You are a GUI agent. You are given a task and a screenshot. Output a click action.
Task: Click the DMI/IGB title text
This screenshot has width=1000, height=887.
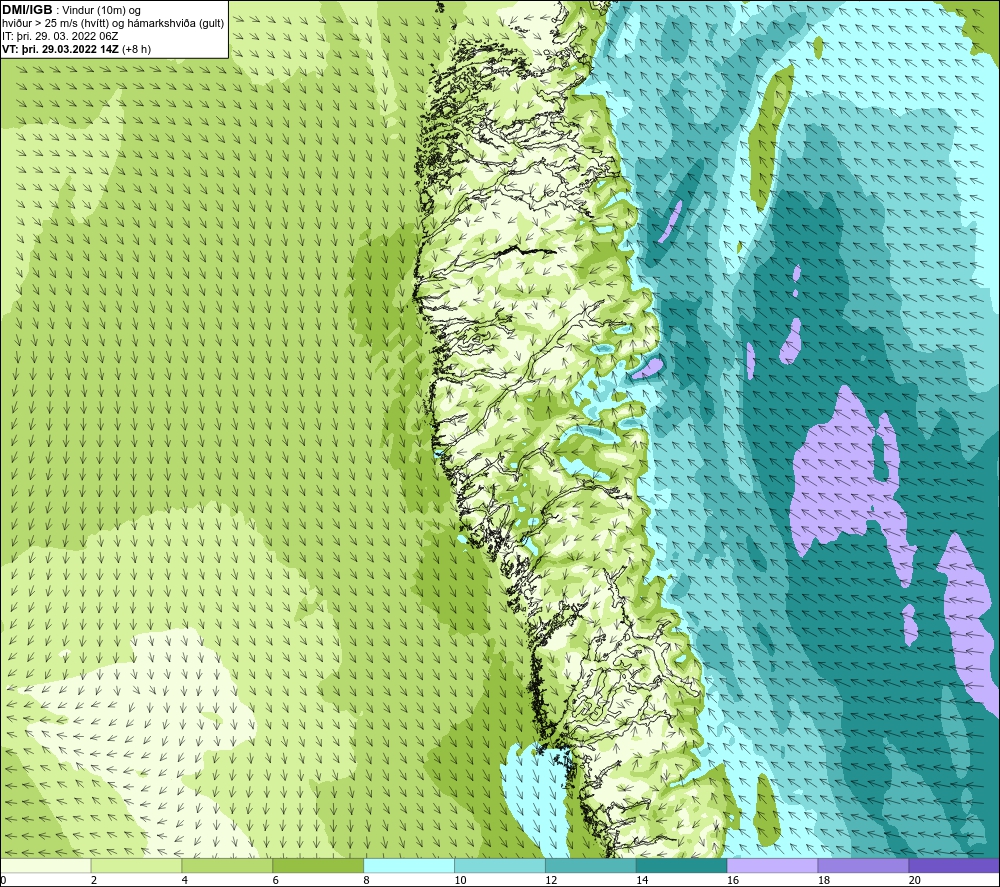tap(27, 10)
